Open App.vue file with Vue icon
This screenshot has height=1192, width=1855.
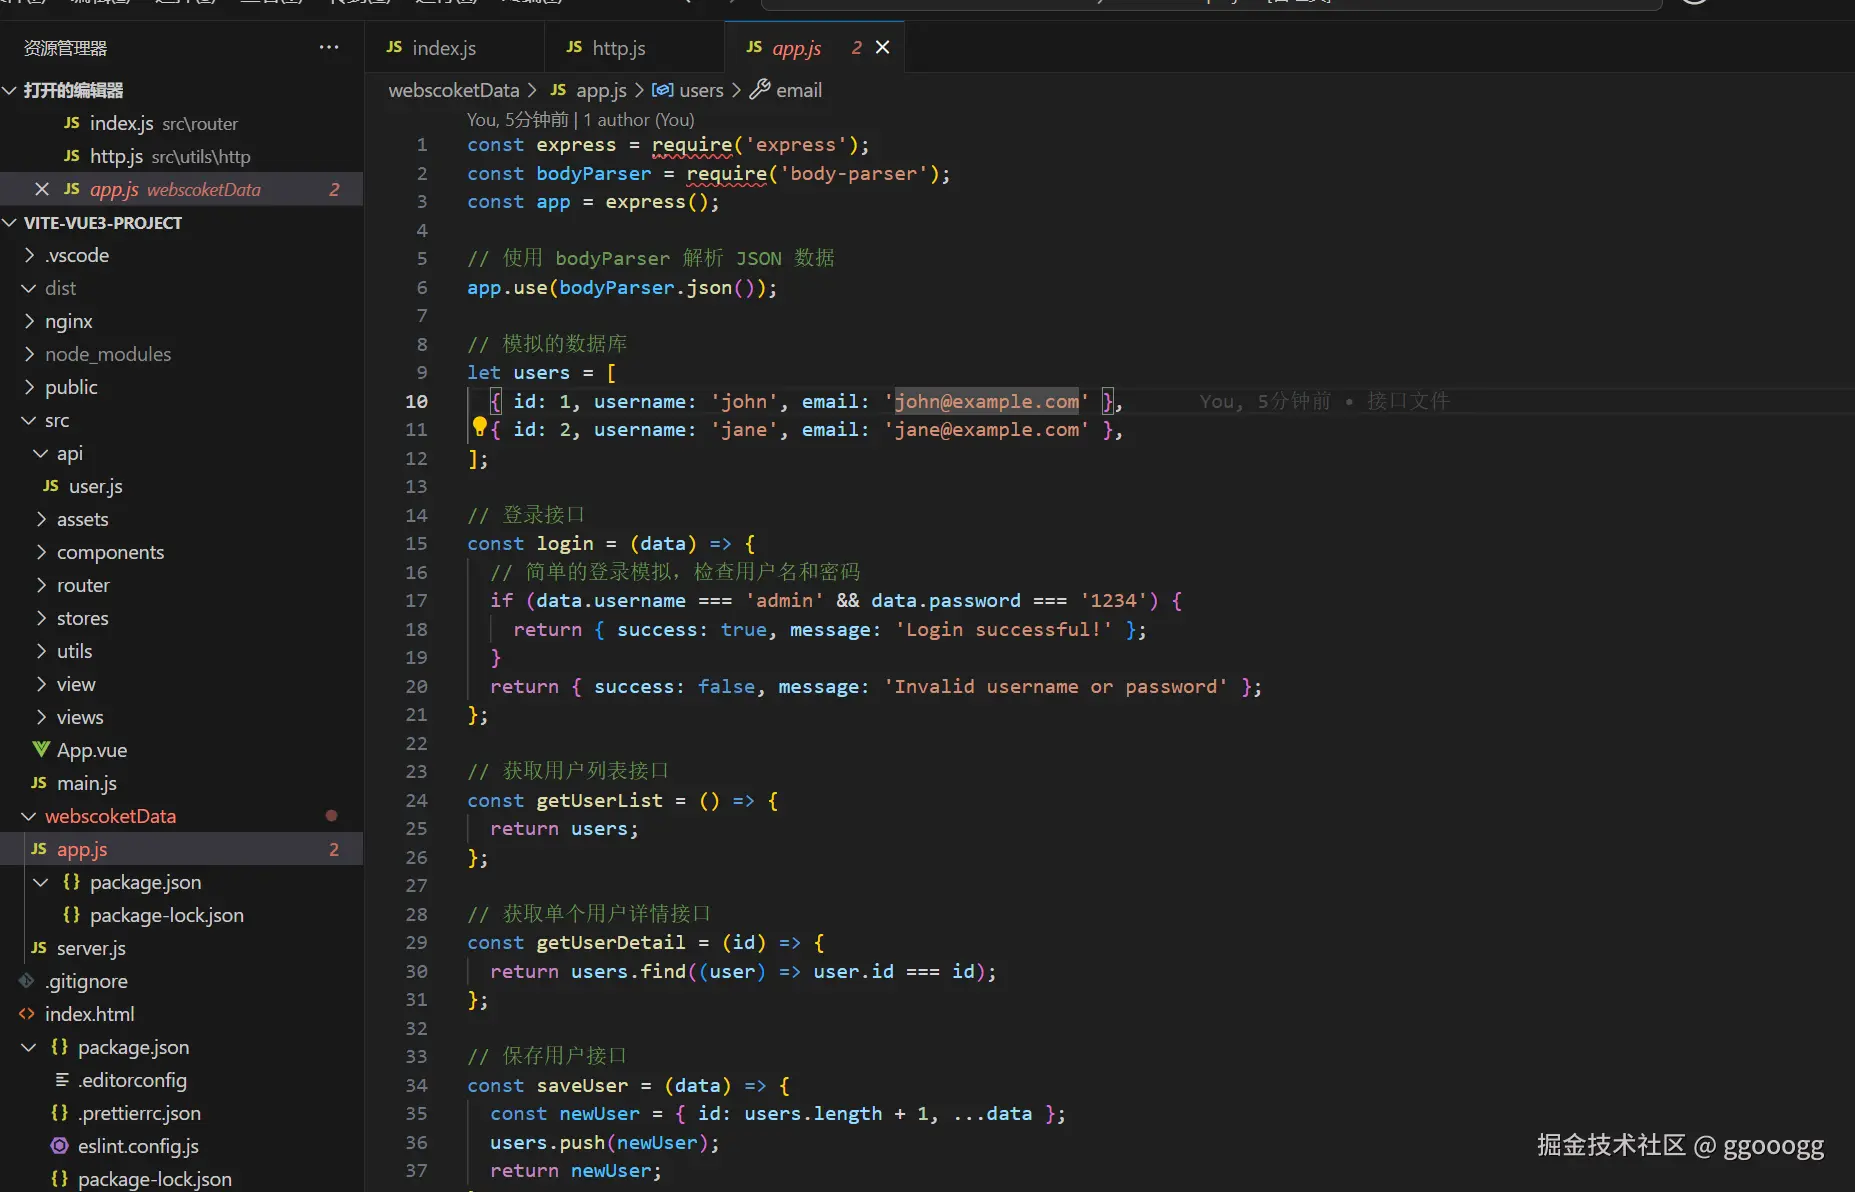[x=91, y=750]
